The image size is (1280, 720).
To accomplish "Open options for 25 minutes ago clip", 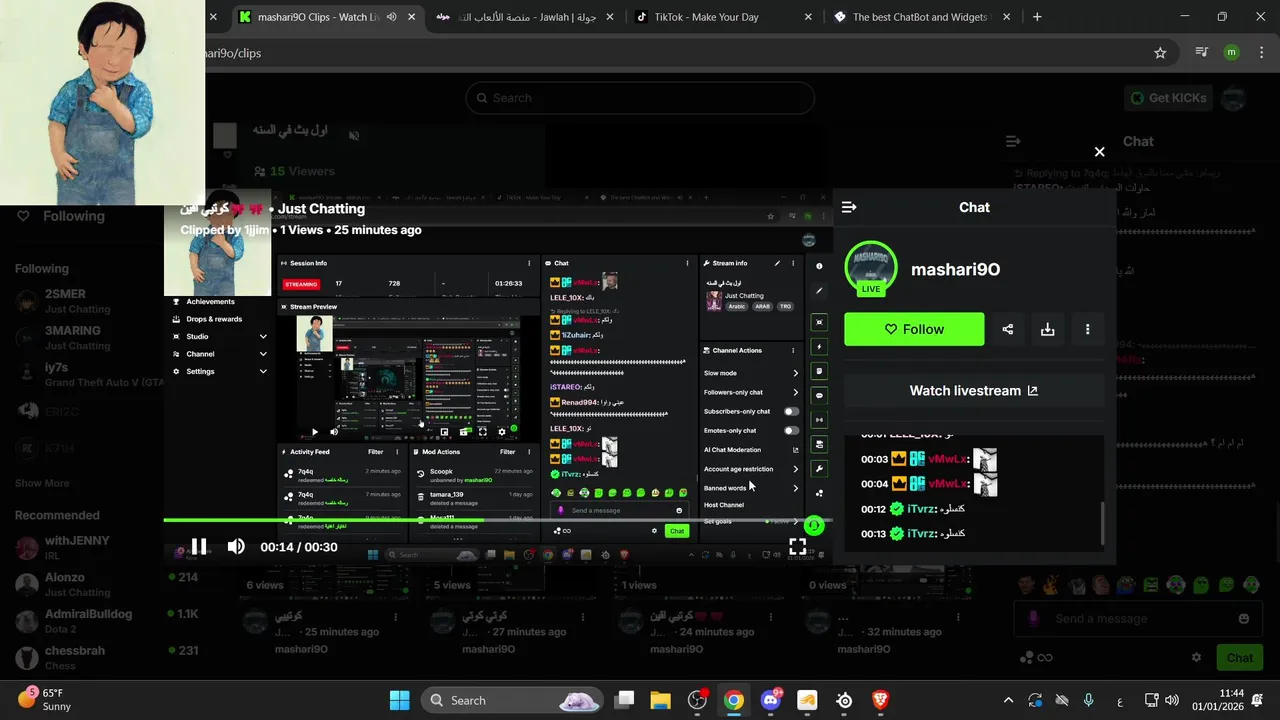I will [396, 618].
